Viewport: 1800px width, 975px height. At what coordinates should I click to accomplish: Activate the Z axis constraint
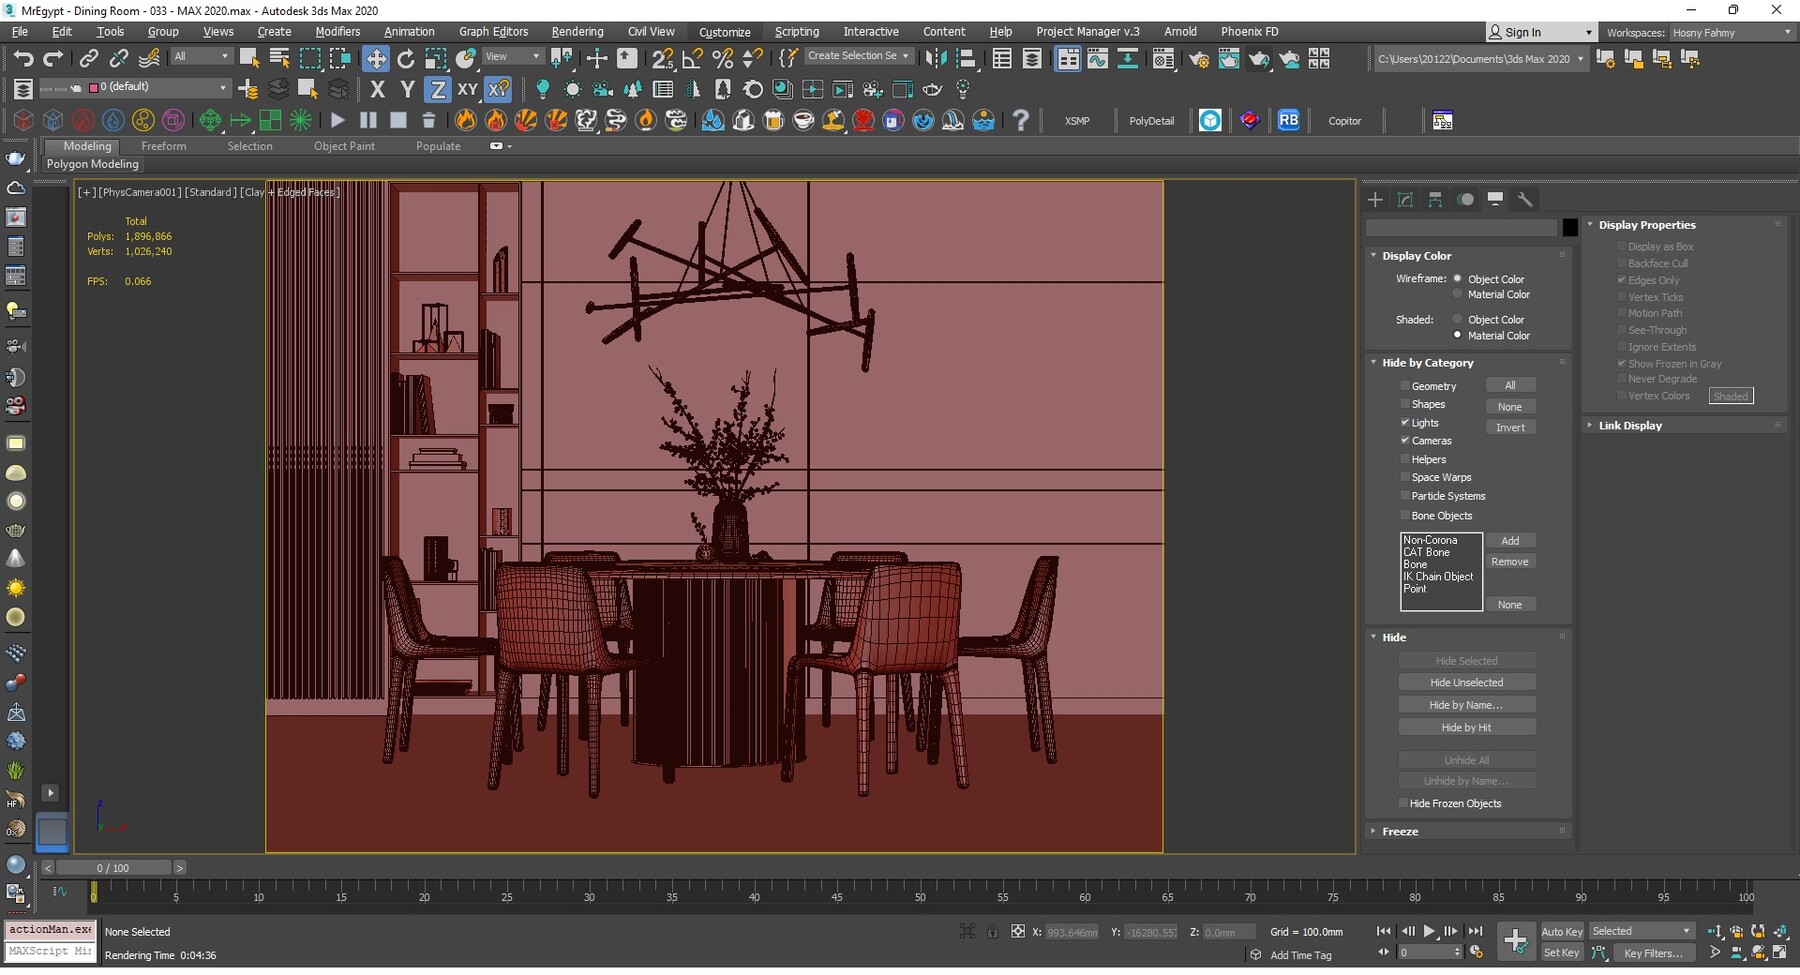pyautogui.click(x=438, y=89)
